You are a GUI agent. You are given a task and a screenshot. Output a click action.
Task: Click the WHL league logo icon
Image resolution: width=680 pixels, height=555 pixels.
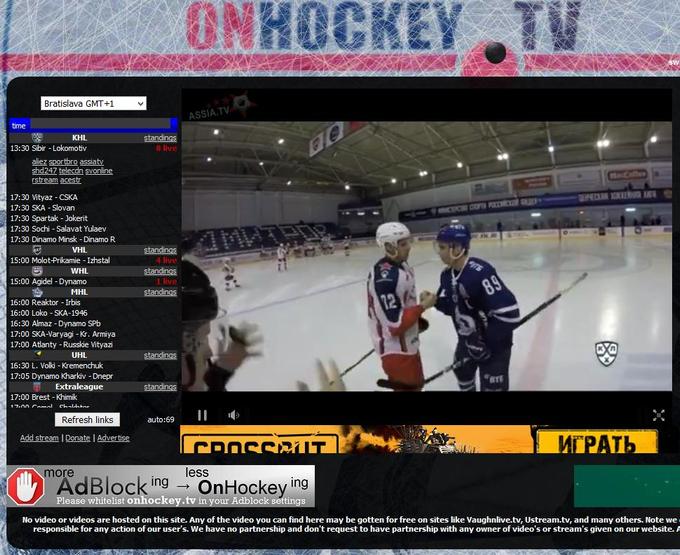37,271
